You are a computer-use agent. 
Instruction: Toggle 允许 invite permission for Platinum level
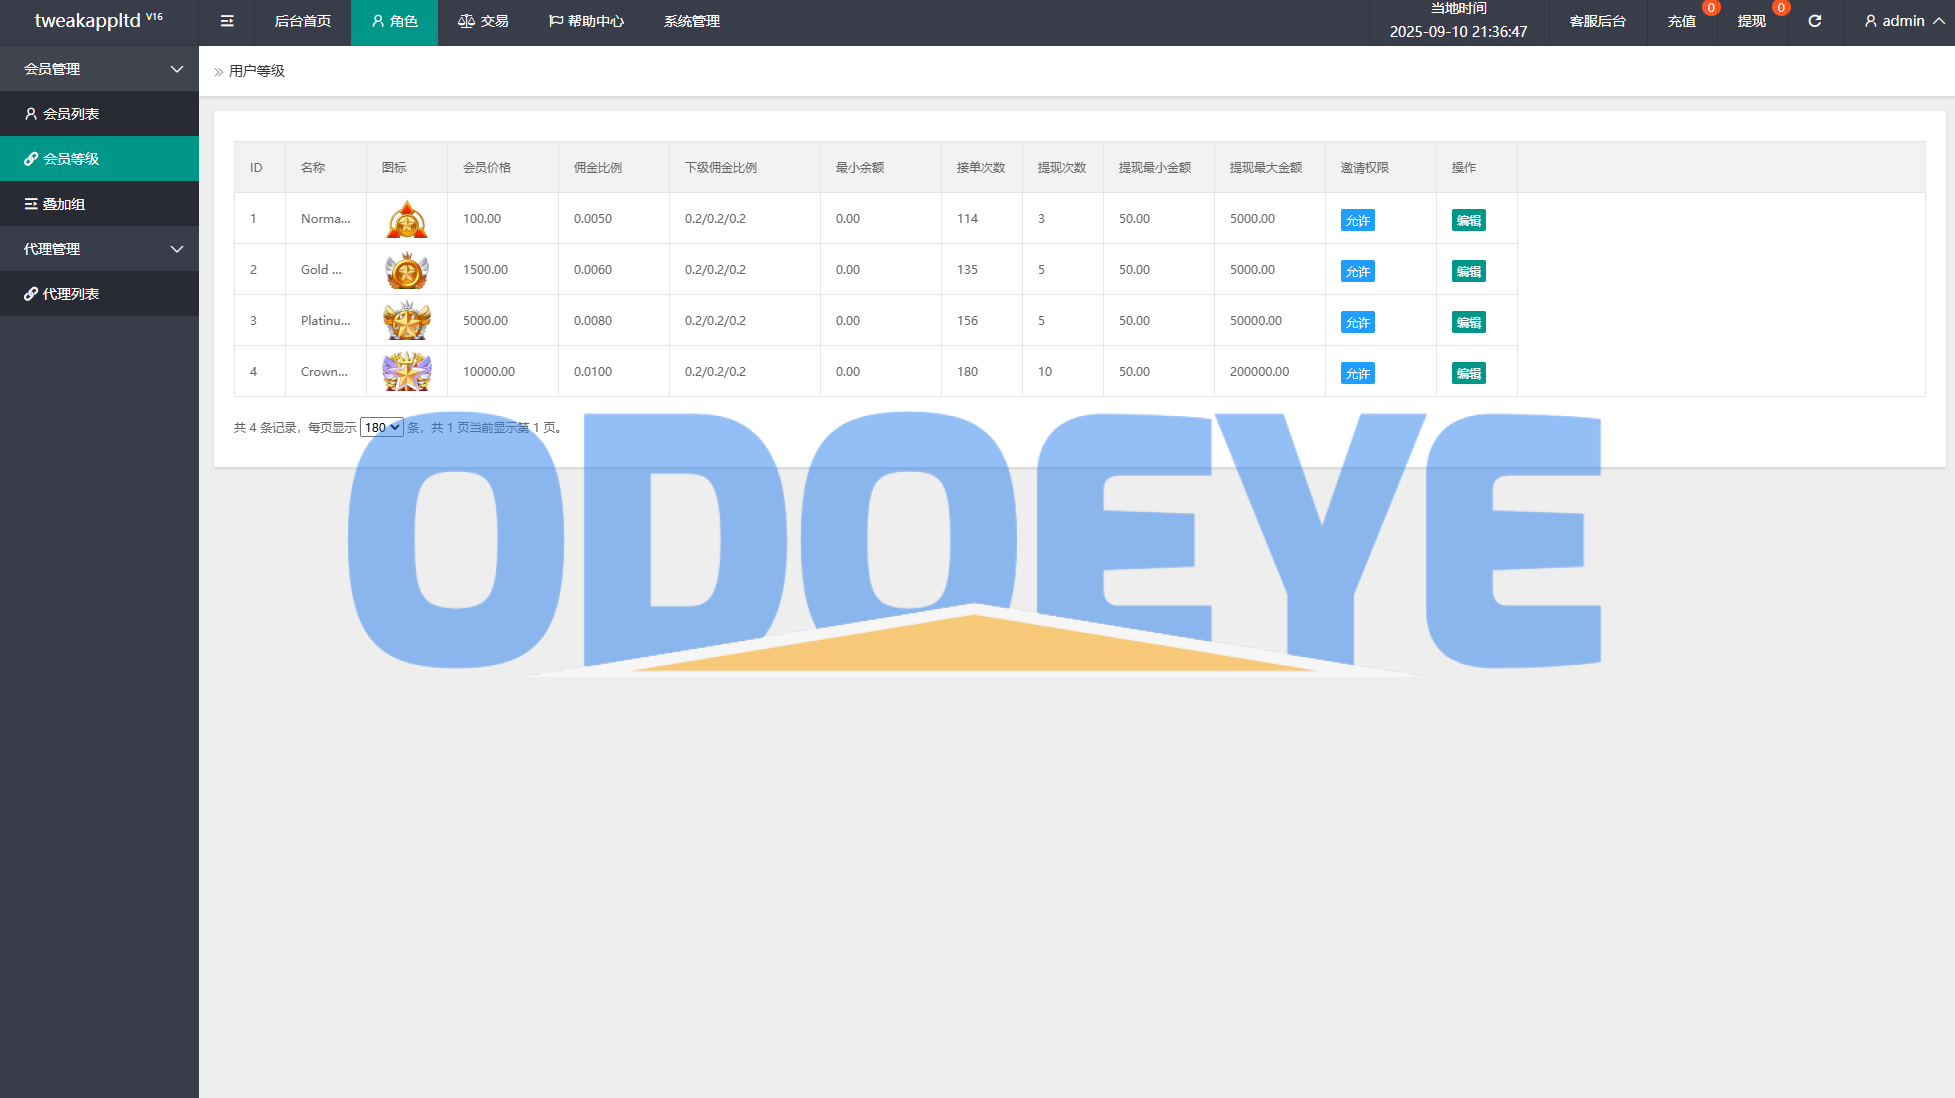1357,322
